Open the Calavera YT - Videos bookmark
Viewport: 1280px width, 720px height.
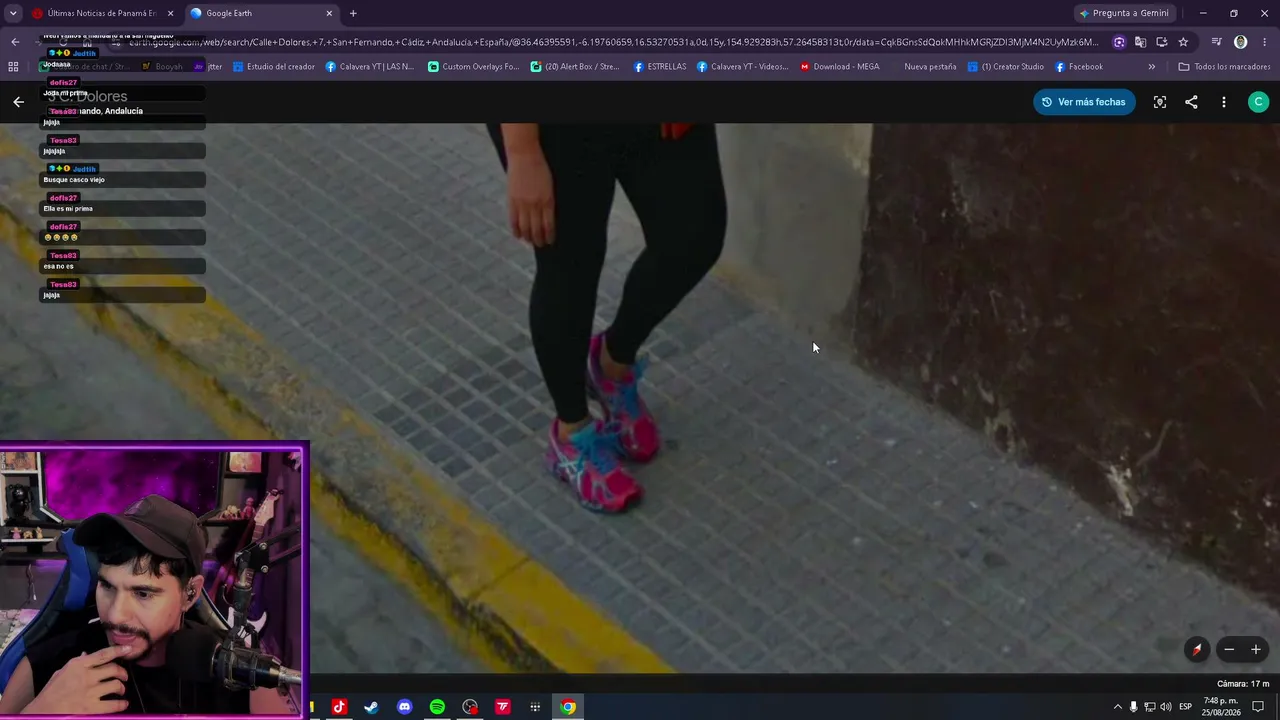click(743, 67)
